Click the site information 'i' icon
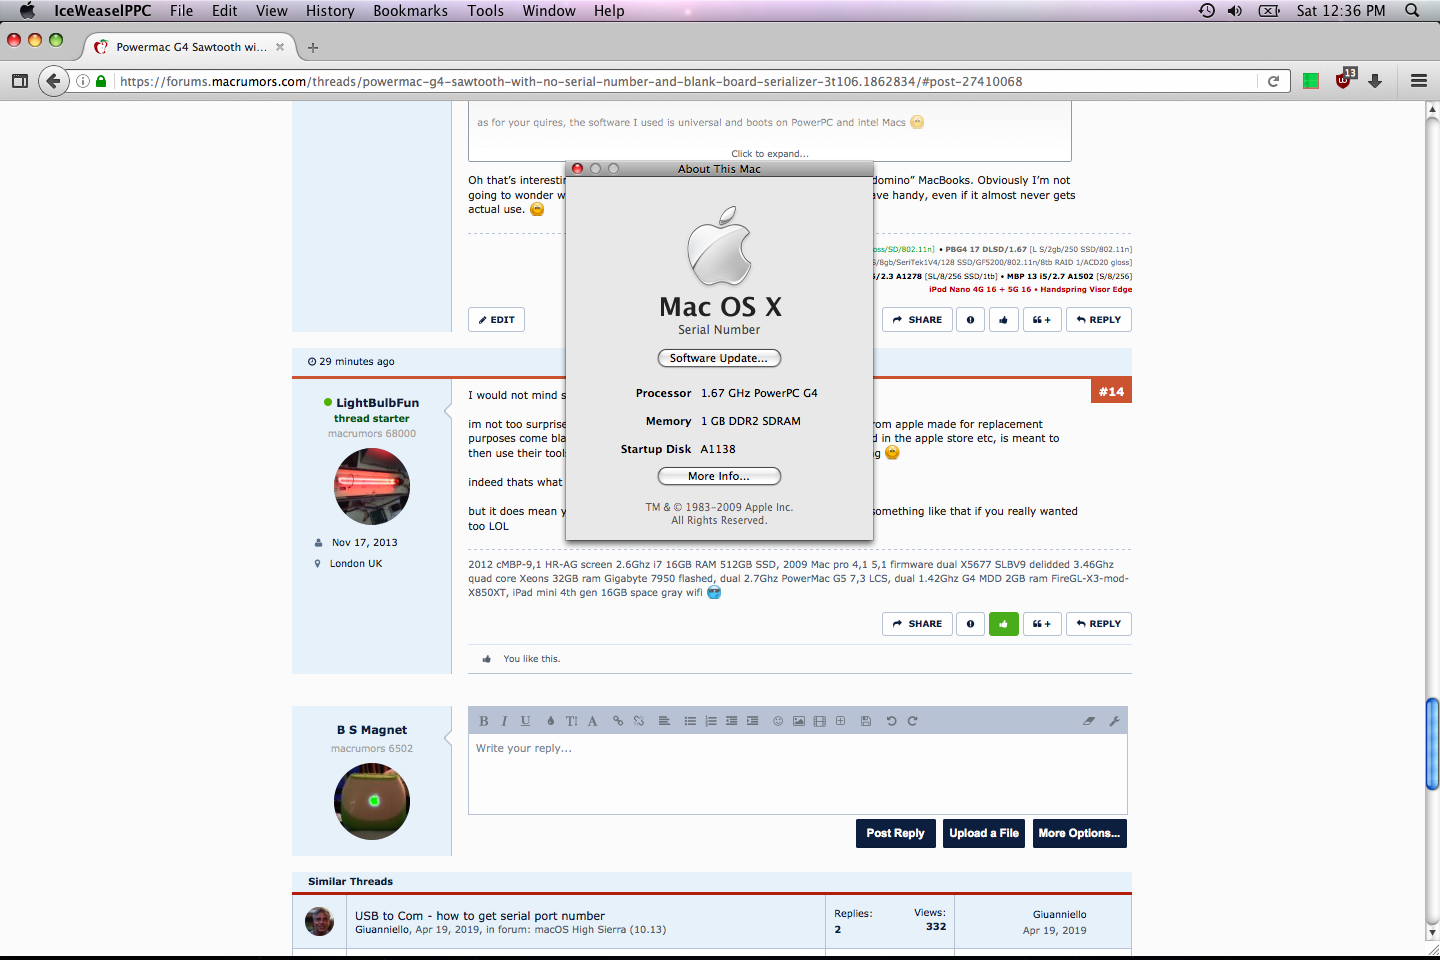This screenshot has width=1440, height=960. tap(83, 82)
